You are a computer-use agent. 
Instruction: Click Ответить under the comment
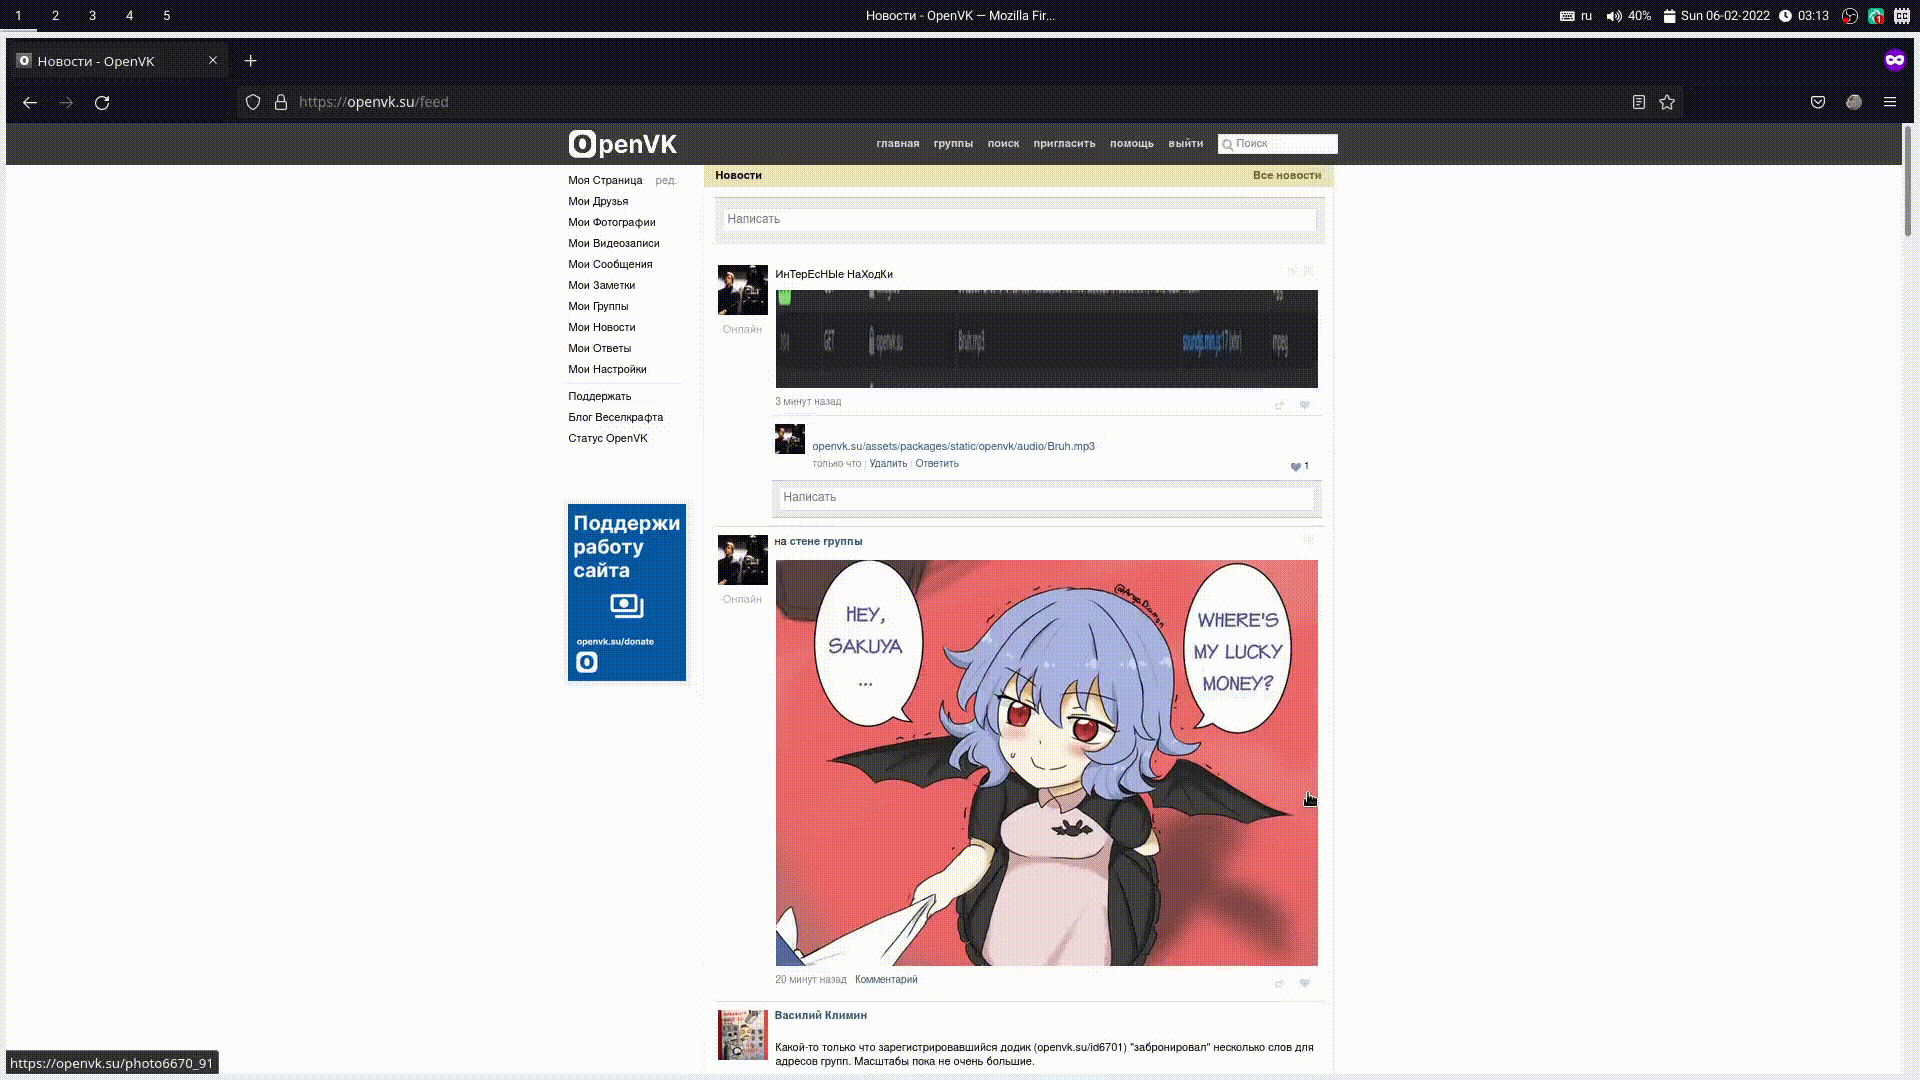[x=936, y=464]
